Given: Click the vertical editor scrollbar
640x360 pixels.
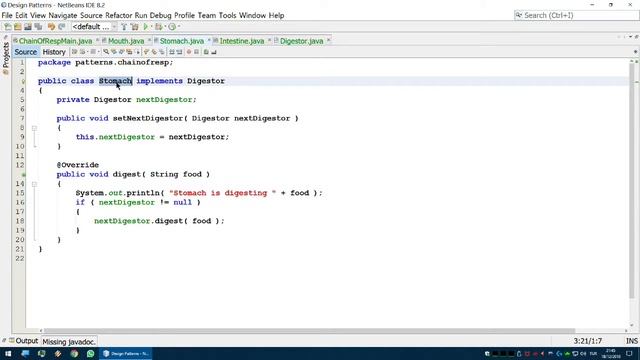Looking at the screenshot, I should (x=632, y=180).
